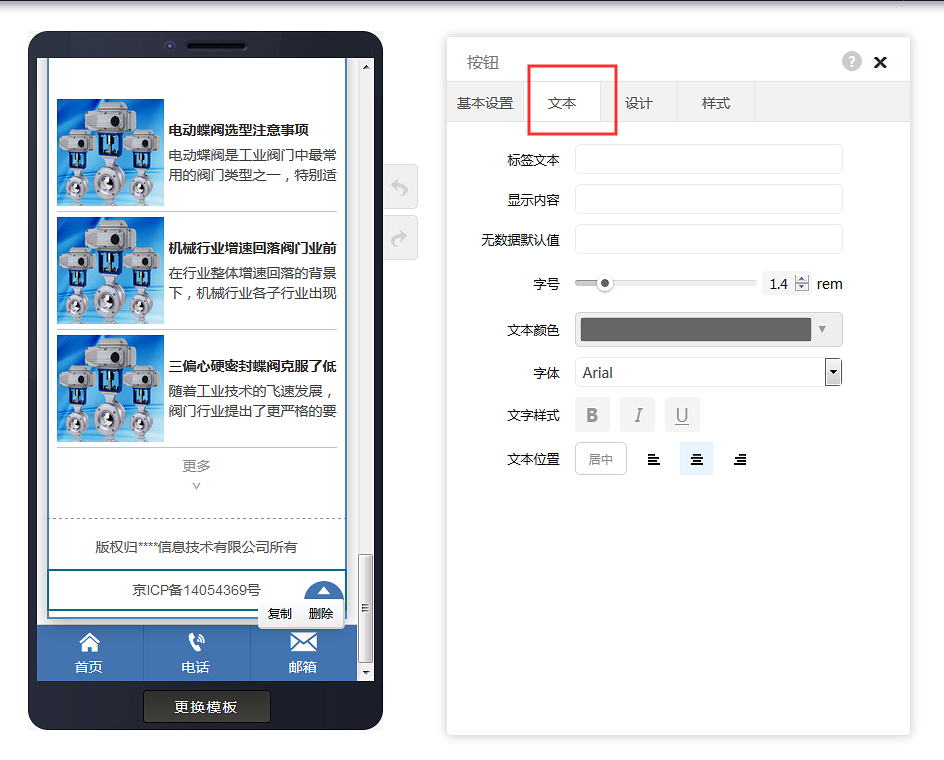Screen dimensions: 944x760
Task: Toggle underline text style
Action: [x=682, y=415]
